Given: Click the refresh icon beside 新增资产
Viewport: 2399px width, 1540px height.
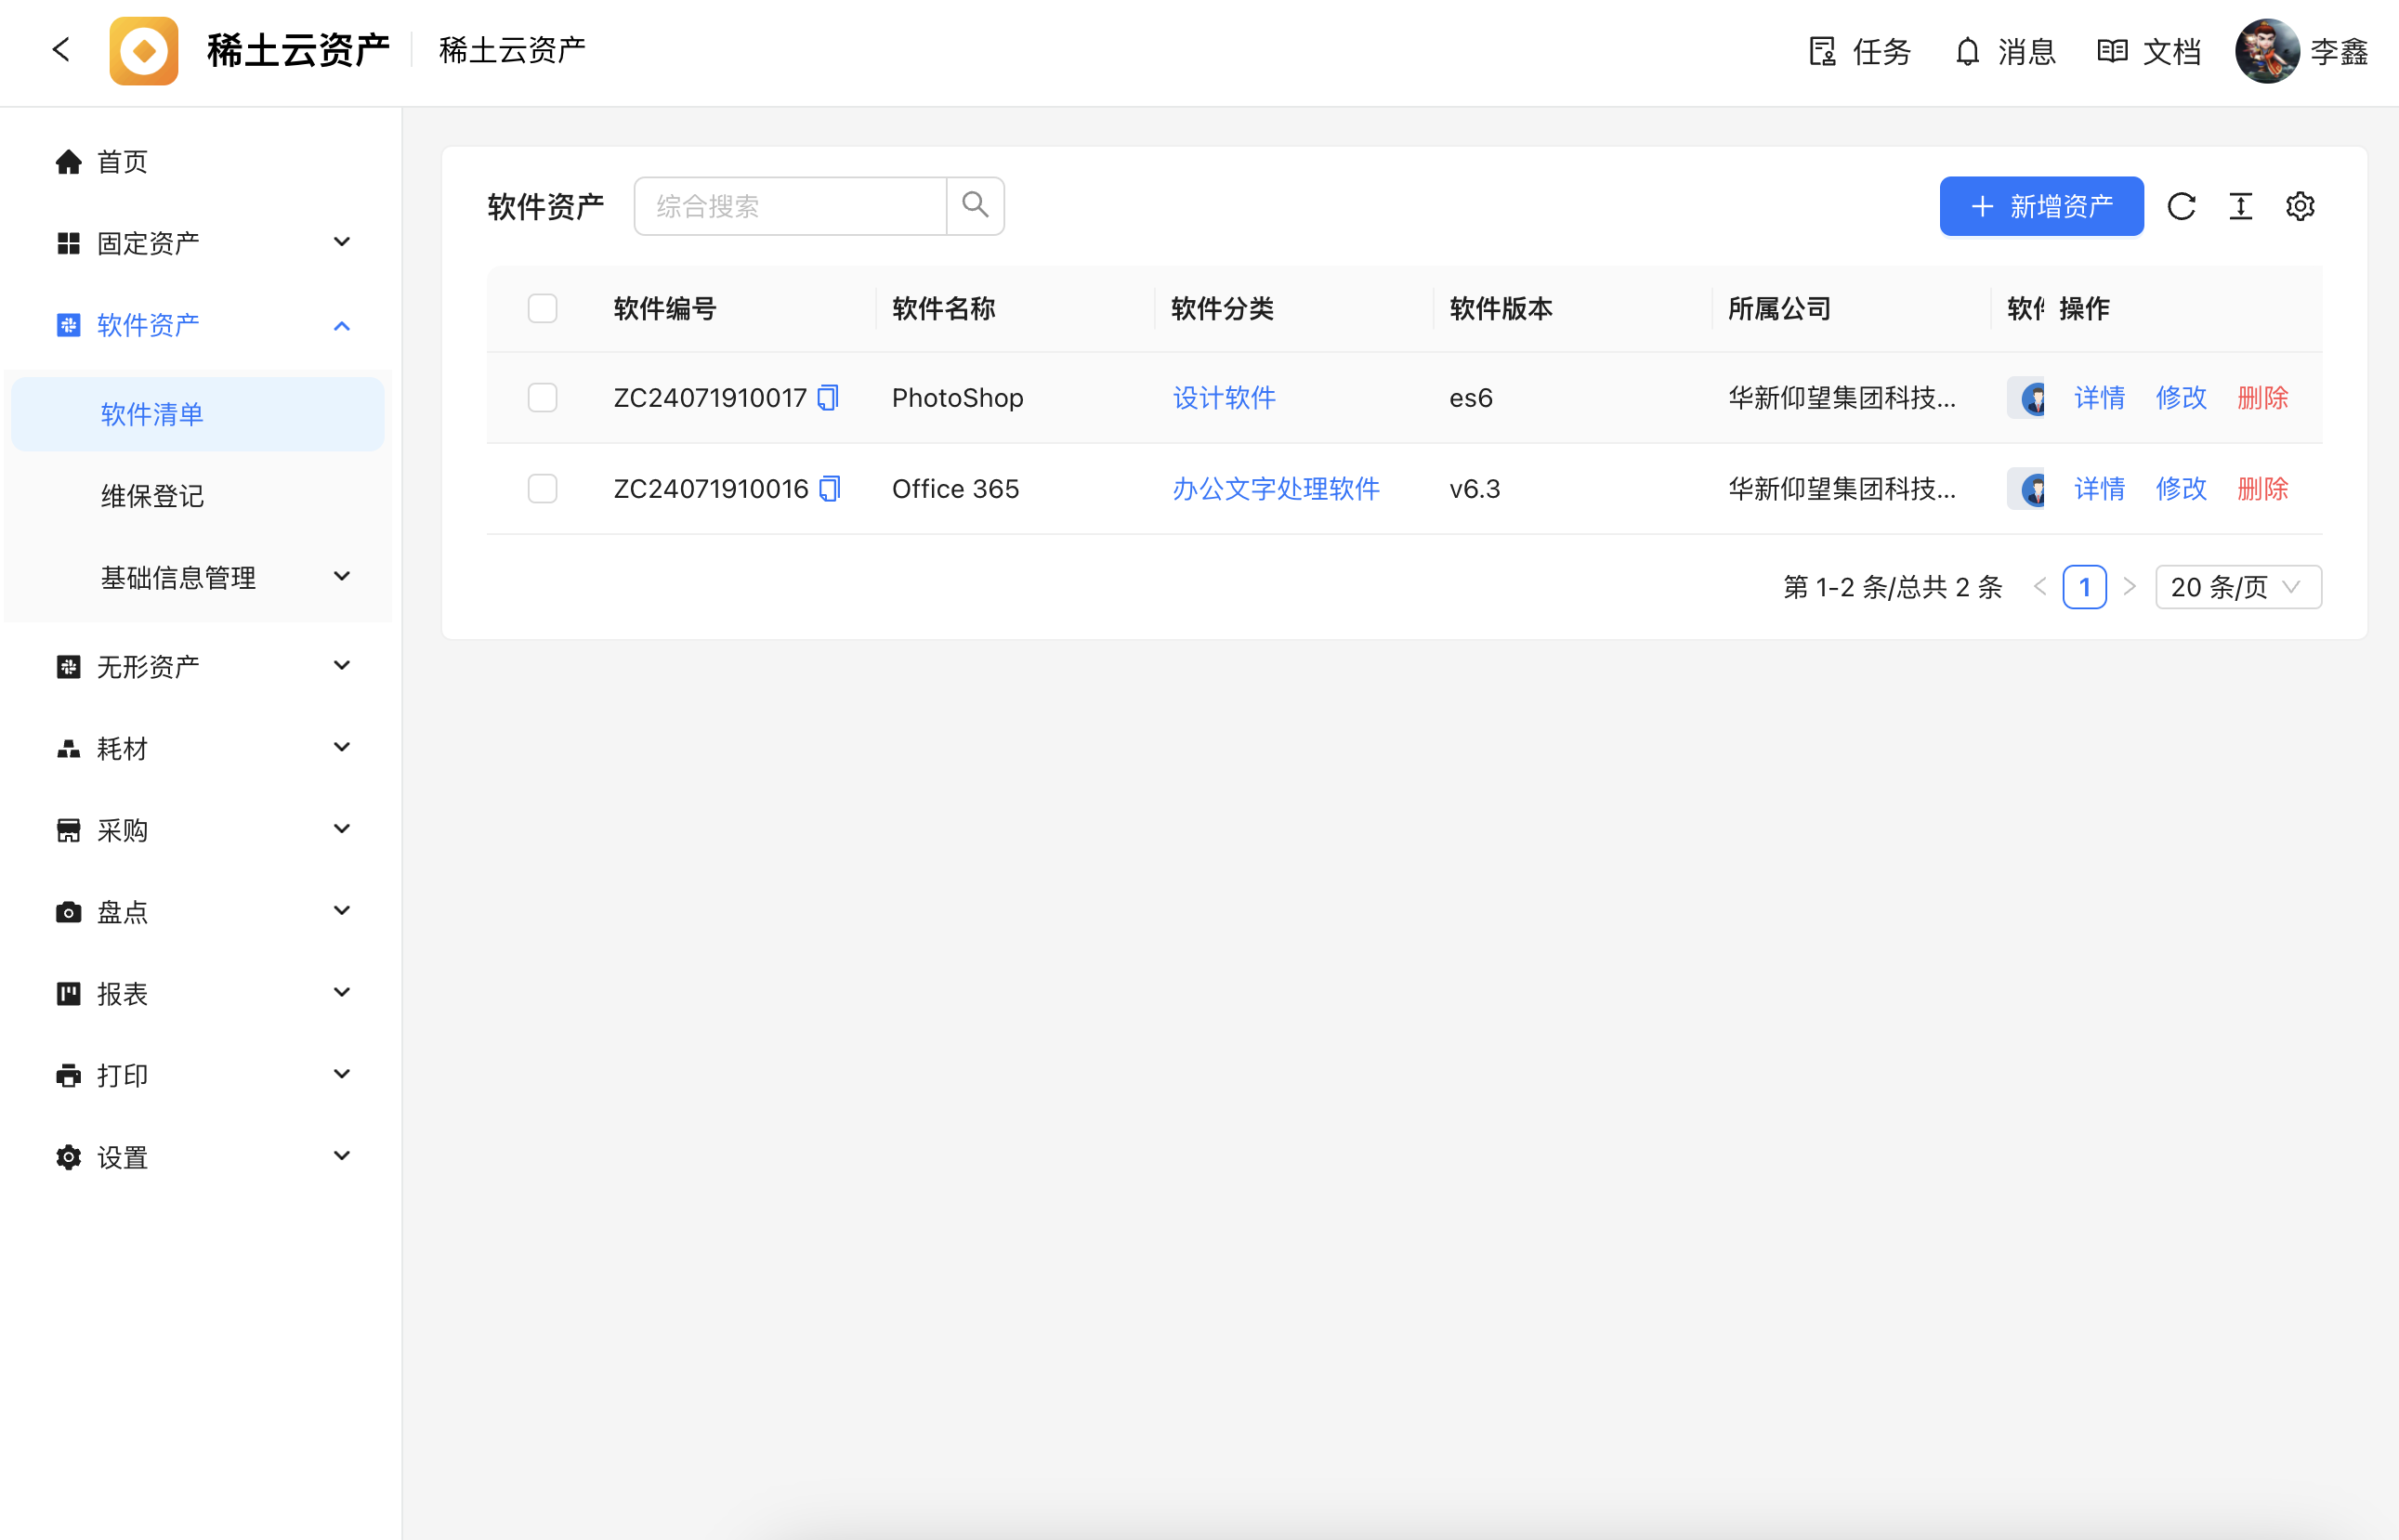Looking at the screenshot, I should coord(2181,206).
